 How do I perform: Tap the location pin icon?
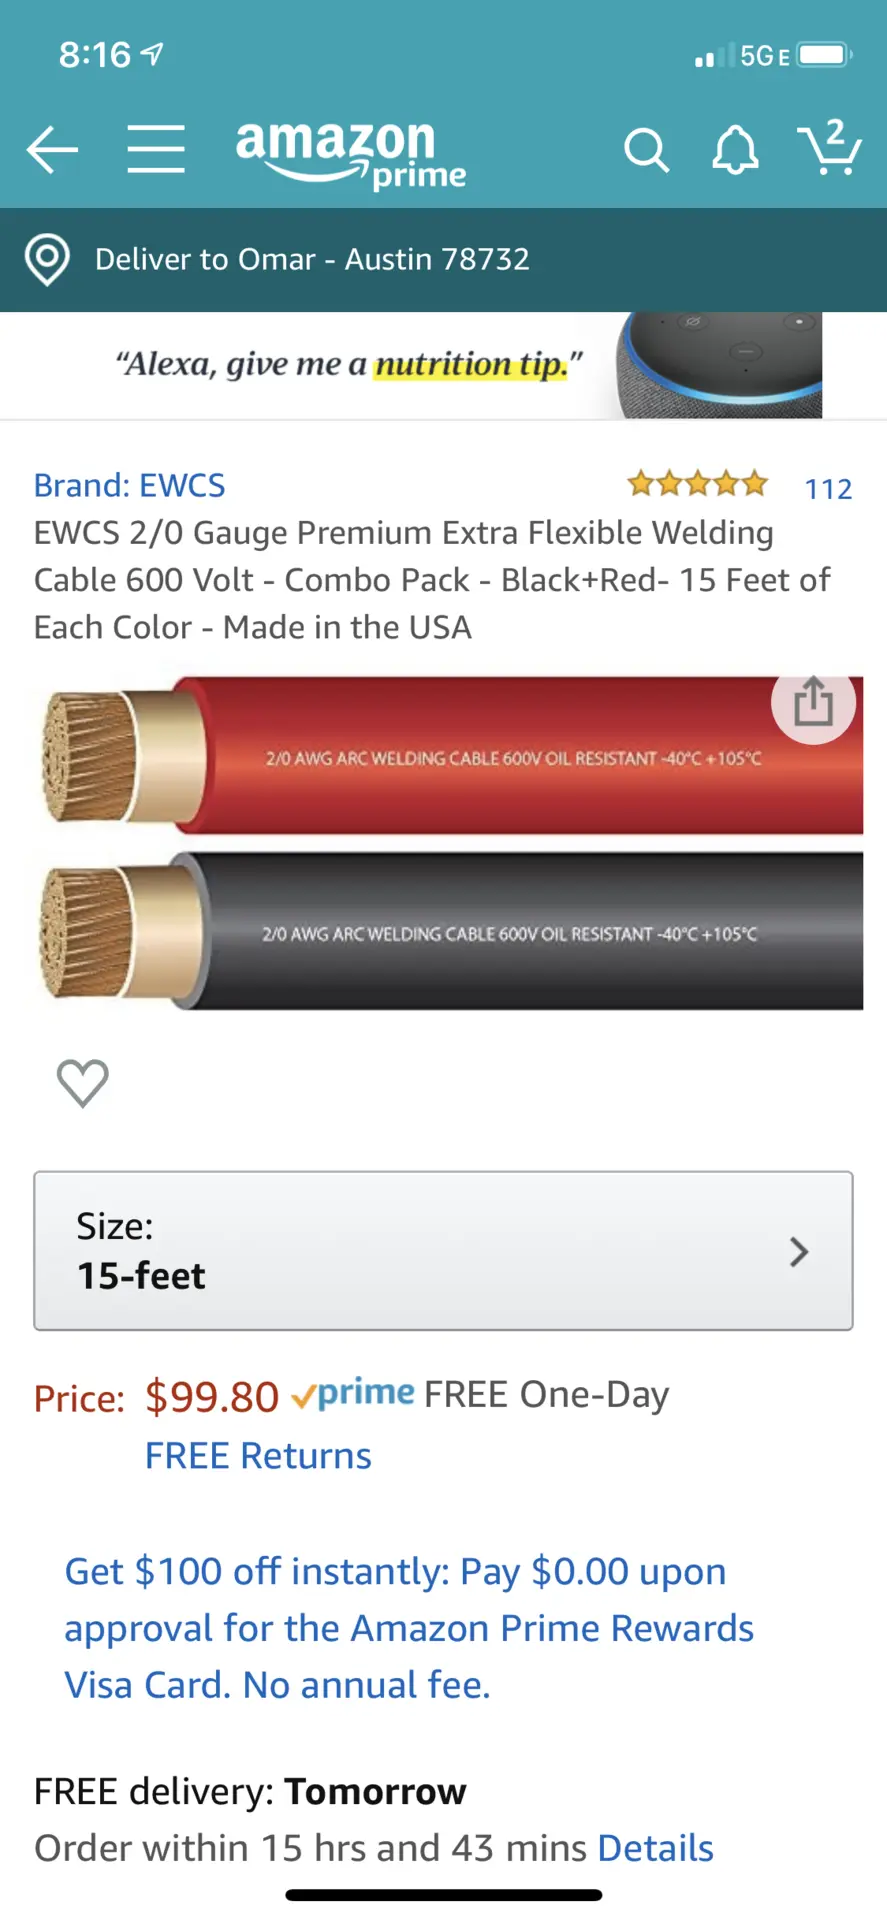coord(47,260)
